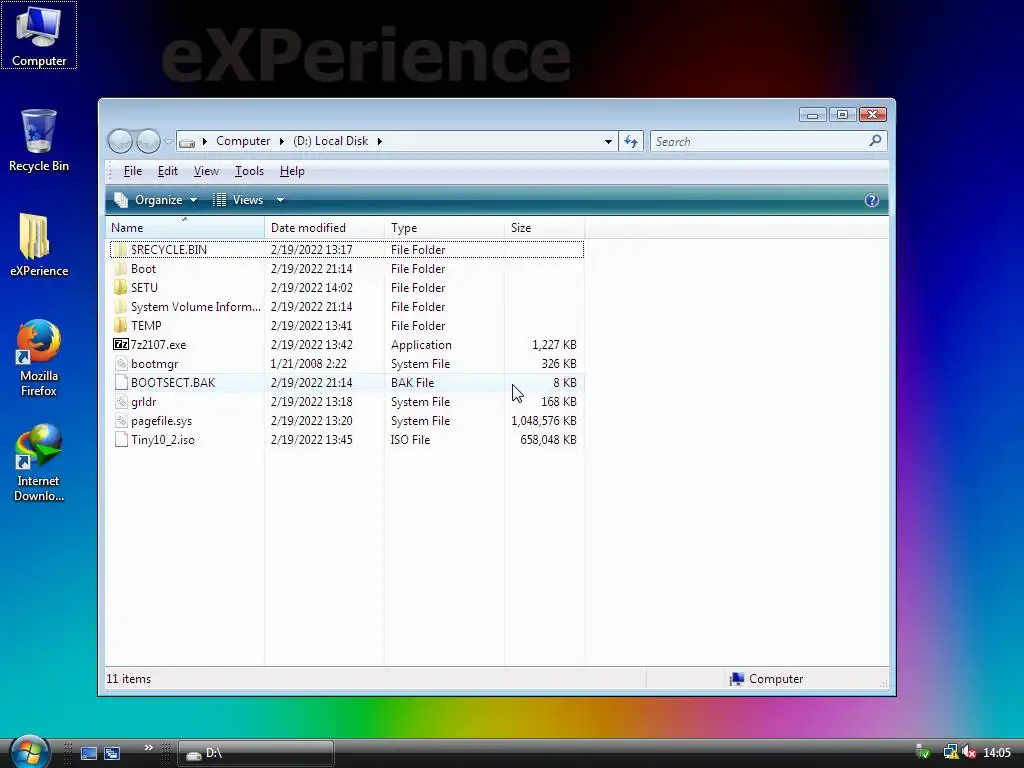Select the 7z2107.exe application icon
1024x768 pixels.
pyautogui.click(x=121, y=344)
